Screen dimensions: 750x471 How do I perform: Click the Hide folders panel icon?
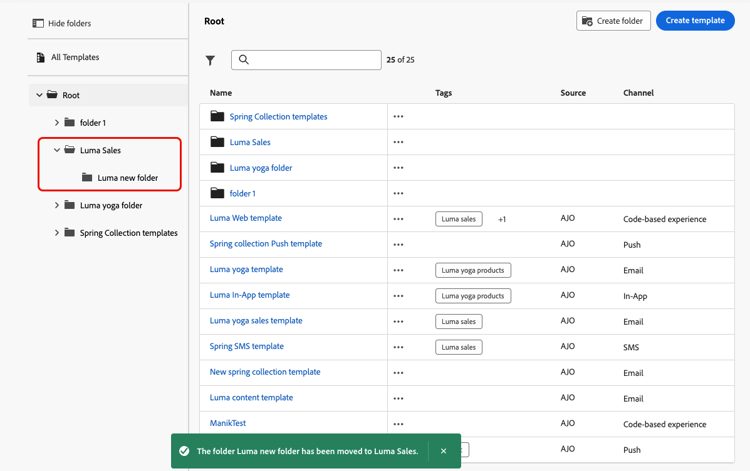tap(38, 23)
